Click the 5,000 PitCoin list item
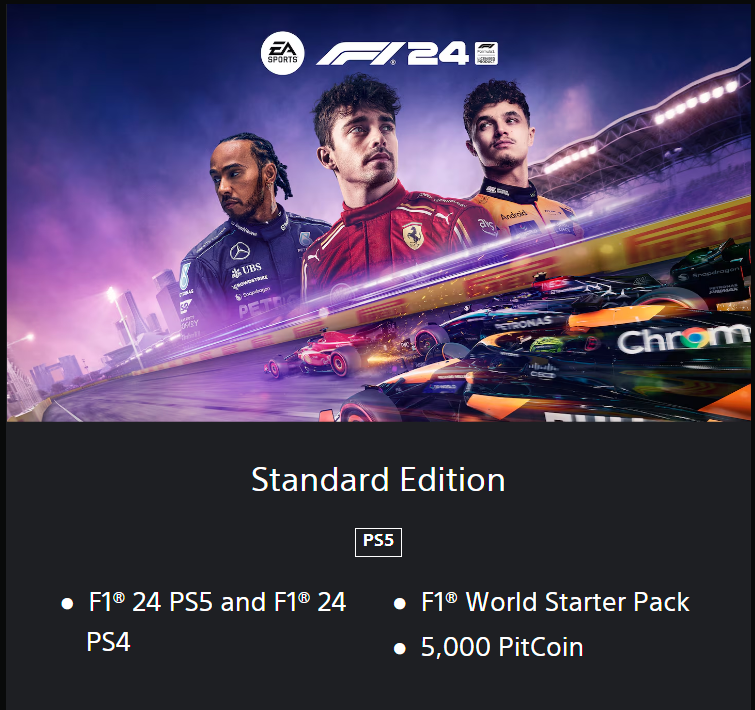 pyautogui.click(x=502, y=647)
